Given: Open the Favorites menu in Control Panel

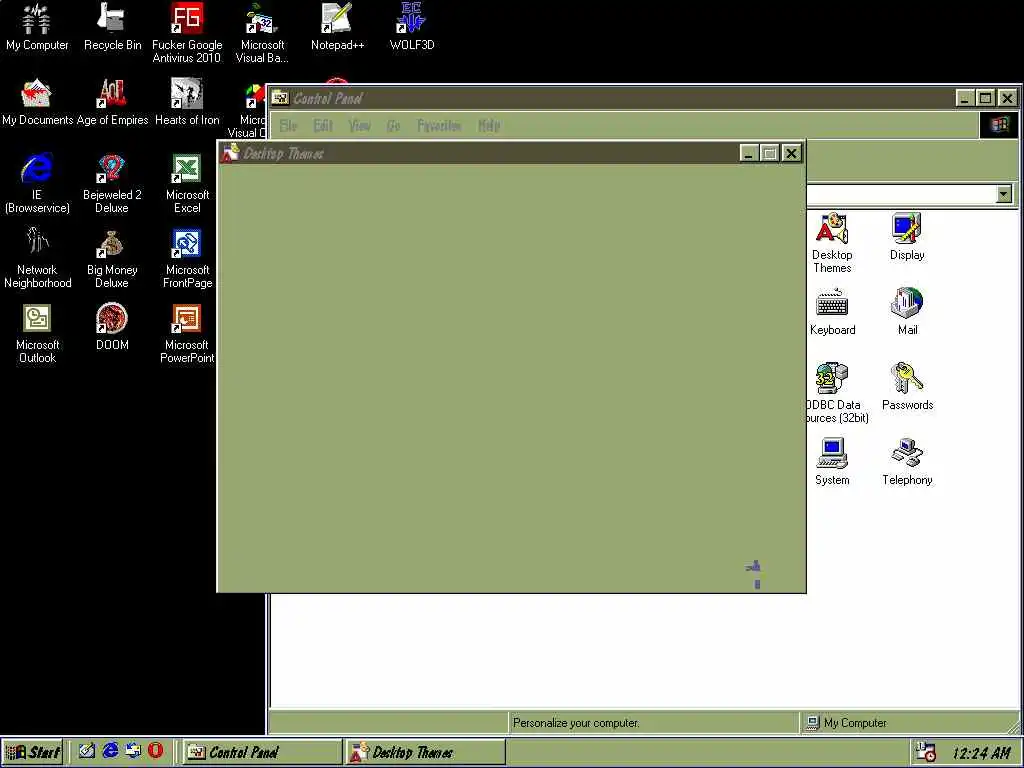Looking at the screenshot, I should click(x=439, y=125).
